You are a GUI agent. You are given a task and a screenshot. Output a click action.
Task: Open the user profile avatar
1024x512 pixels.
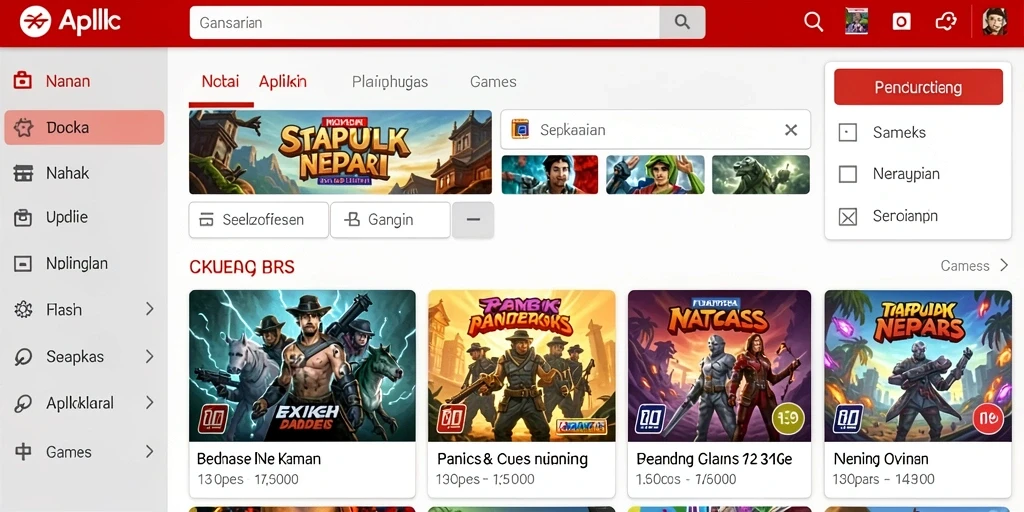point(995,22)
